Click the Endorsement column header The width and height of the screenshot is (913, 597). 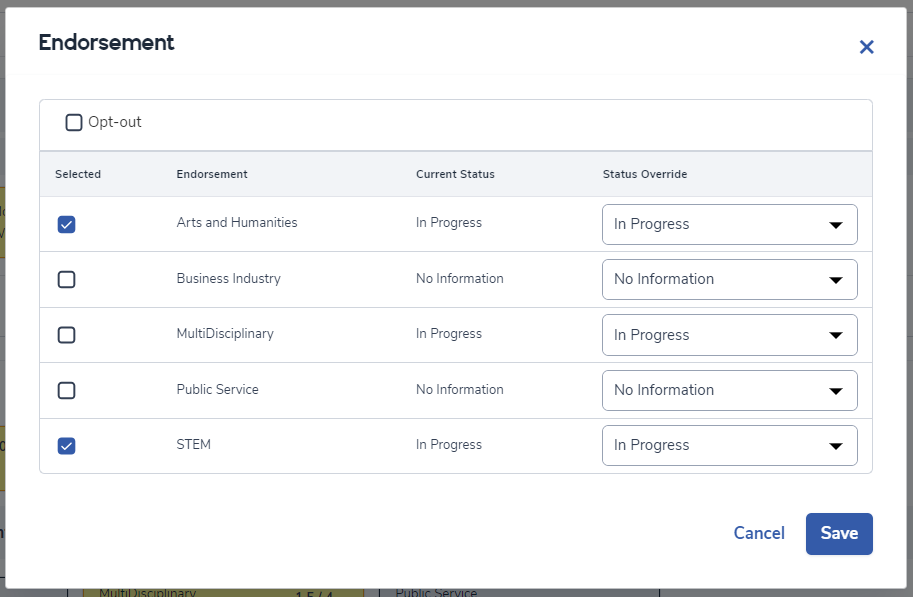tap(212, 174)
